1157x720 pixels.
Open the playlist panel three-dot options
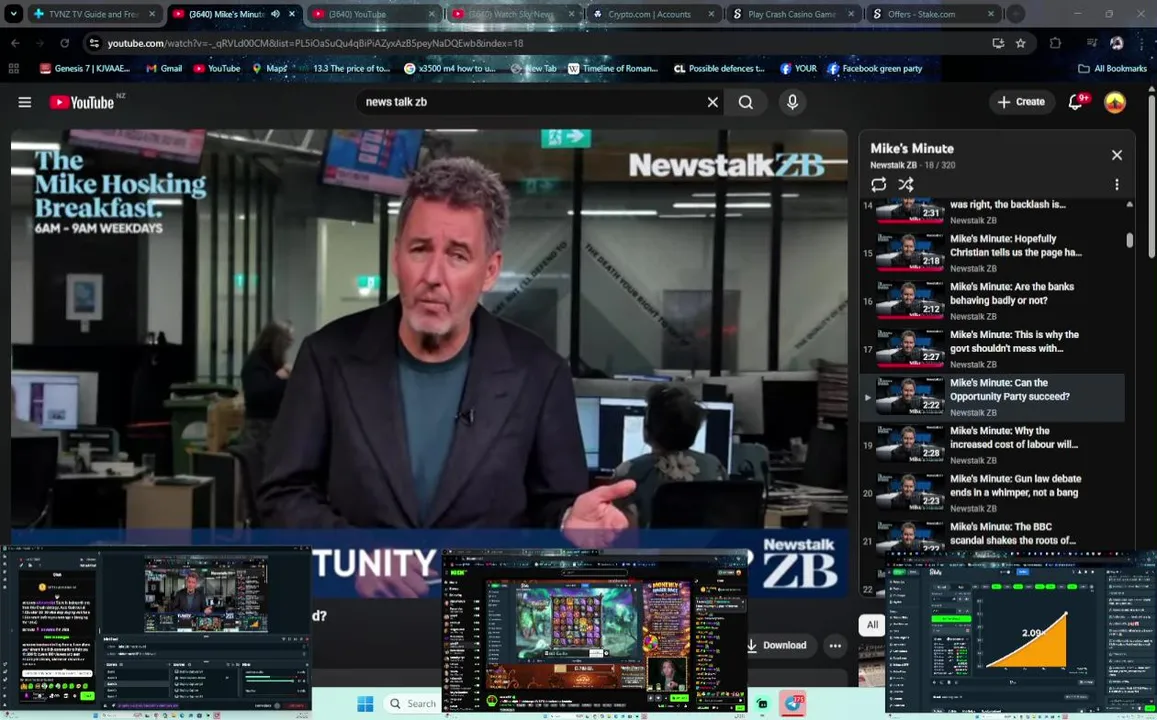[1116, 184]
